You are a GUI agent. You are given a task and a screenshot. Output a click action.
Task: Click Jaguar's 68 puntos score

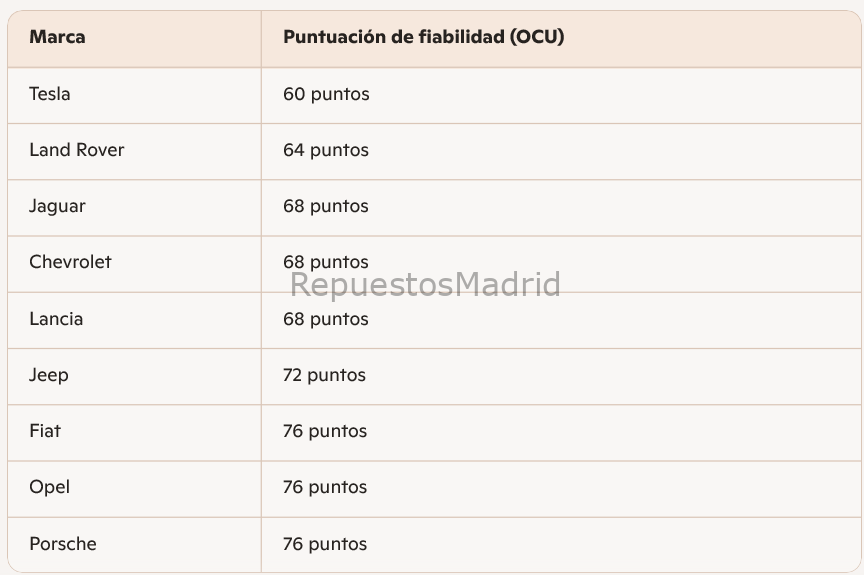[x=326, y=207]
